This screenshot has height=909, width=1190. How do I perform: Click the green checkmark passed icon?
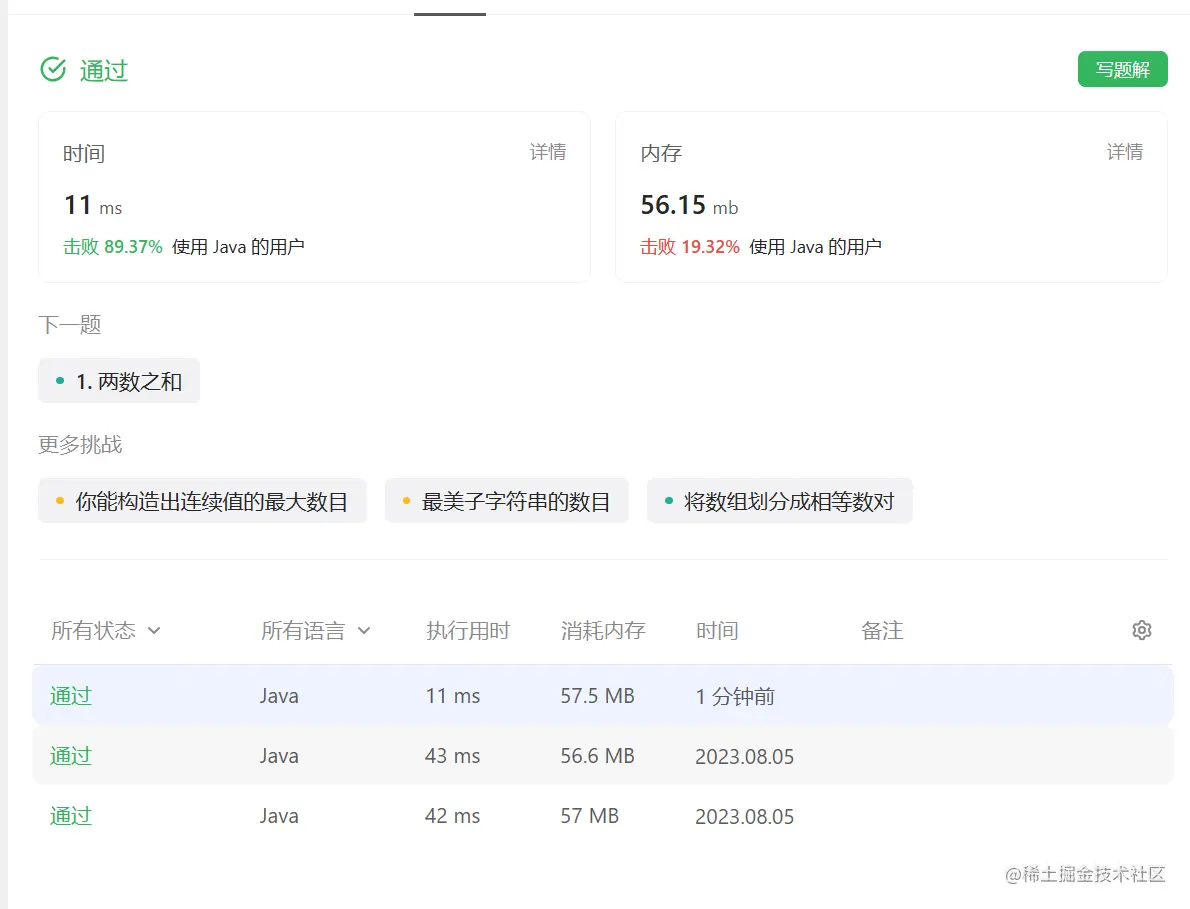click(53, 69)
